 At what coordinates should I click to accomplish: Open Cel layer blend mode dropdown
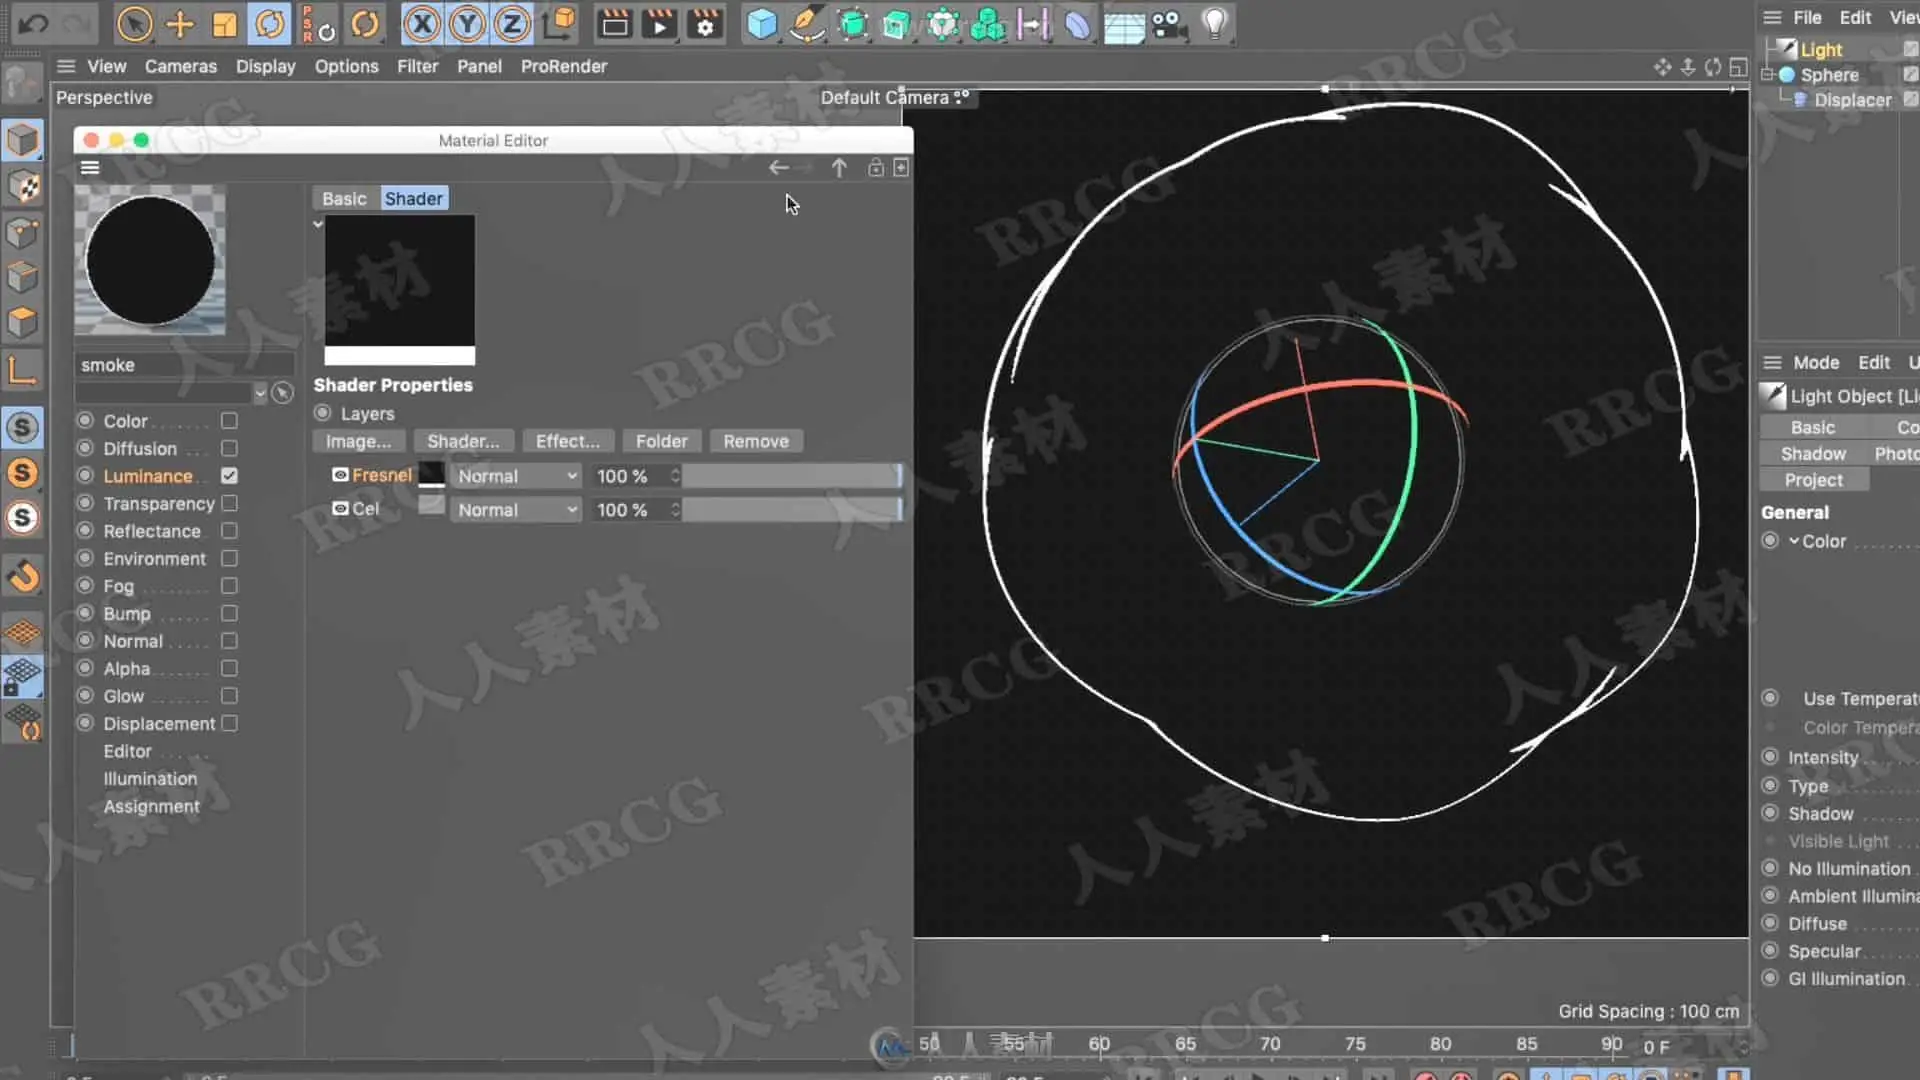516,510
